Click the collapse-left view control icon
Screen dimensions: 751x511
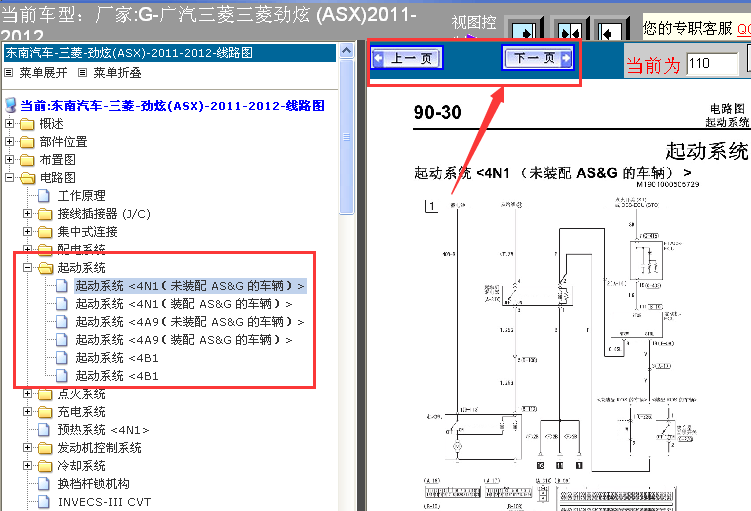[x=610, y=30]
